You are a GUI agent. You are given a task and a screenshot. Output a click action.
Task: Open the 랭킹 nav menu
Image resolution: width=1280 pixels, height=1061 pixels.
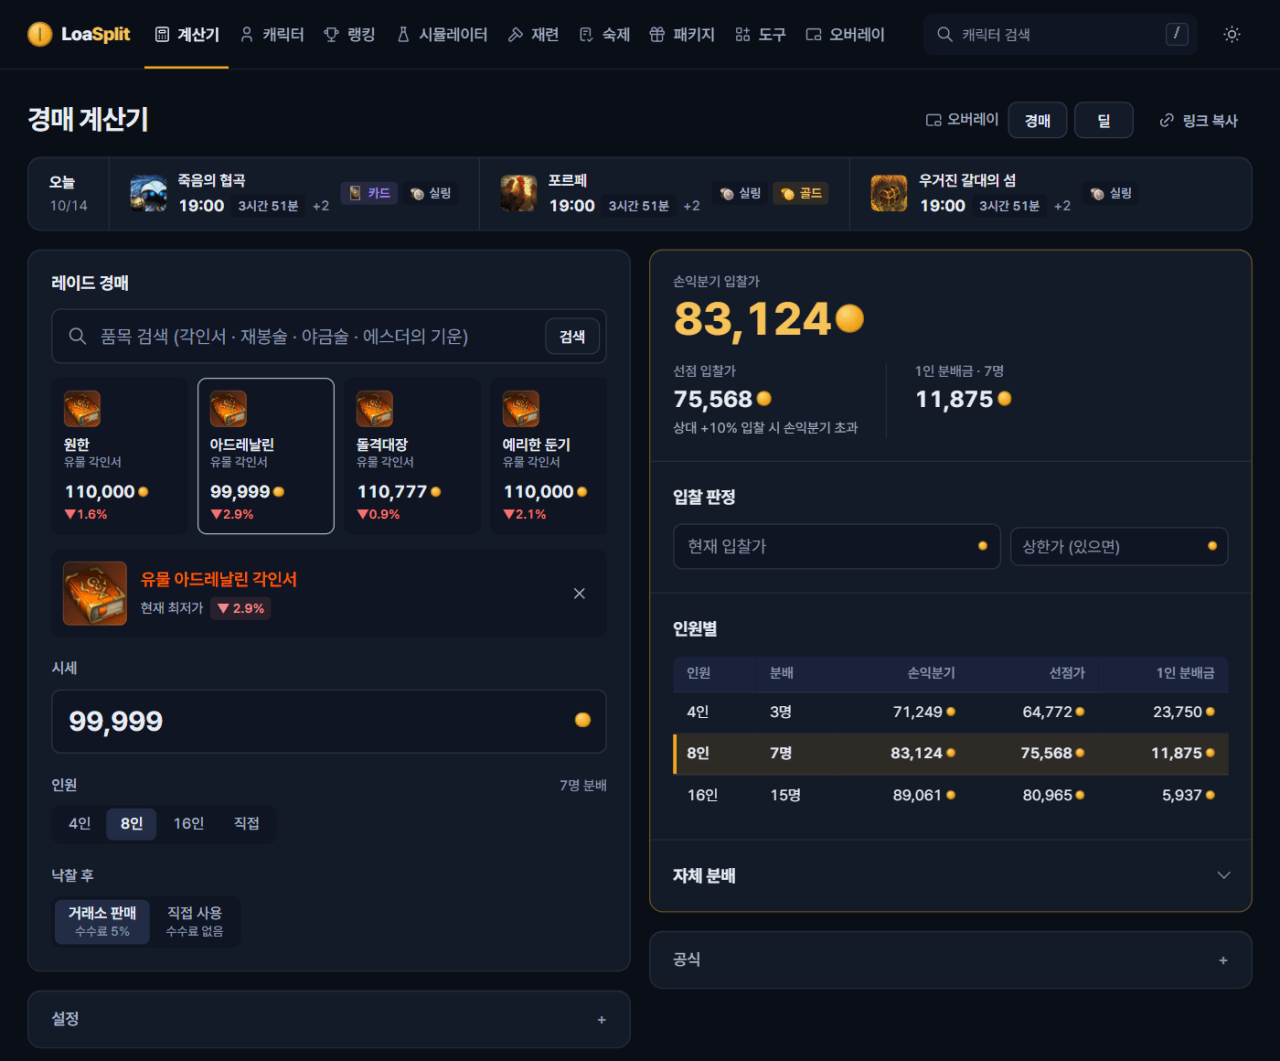[x=350, y=34]
